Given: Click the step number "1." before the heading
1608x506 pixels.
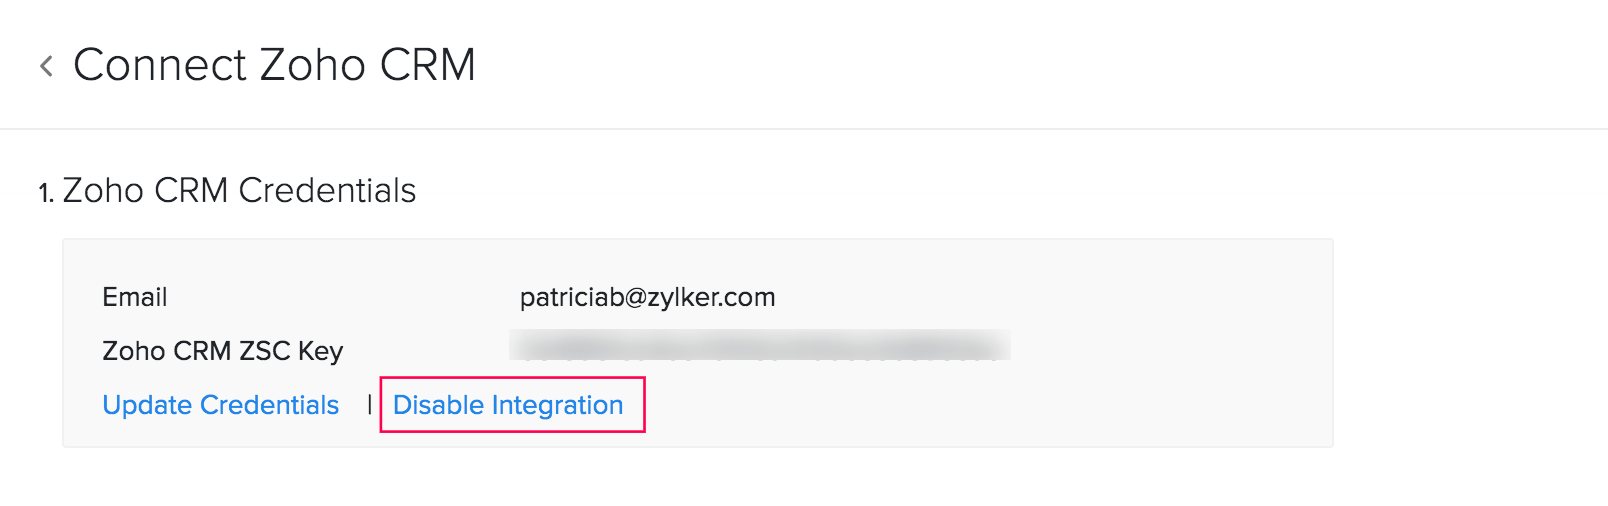Looking at the screenshot, I should [x=46, y=192].
